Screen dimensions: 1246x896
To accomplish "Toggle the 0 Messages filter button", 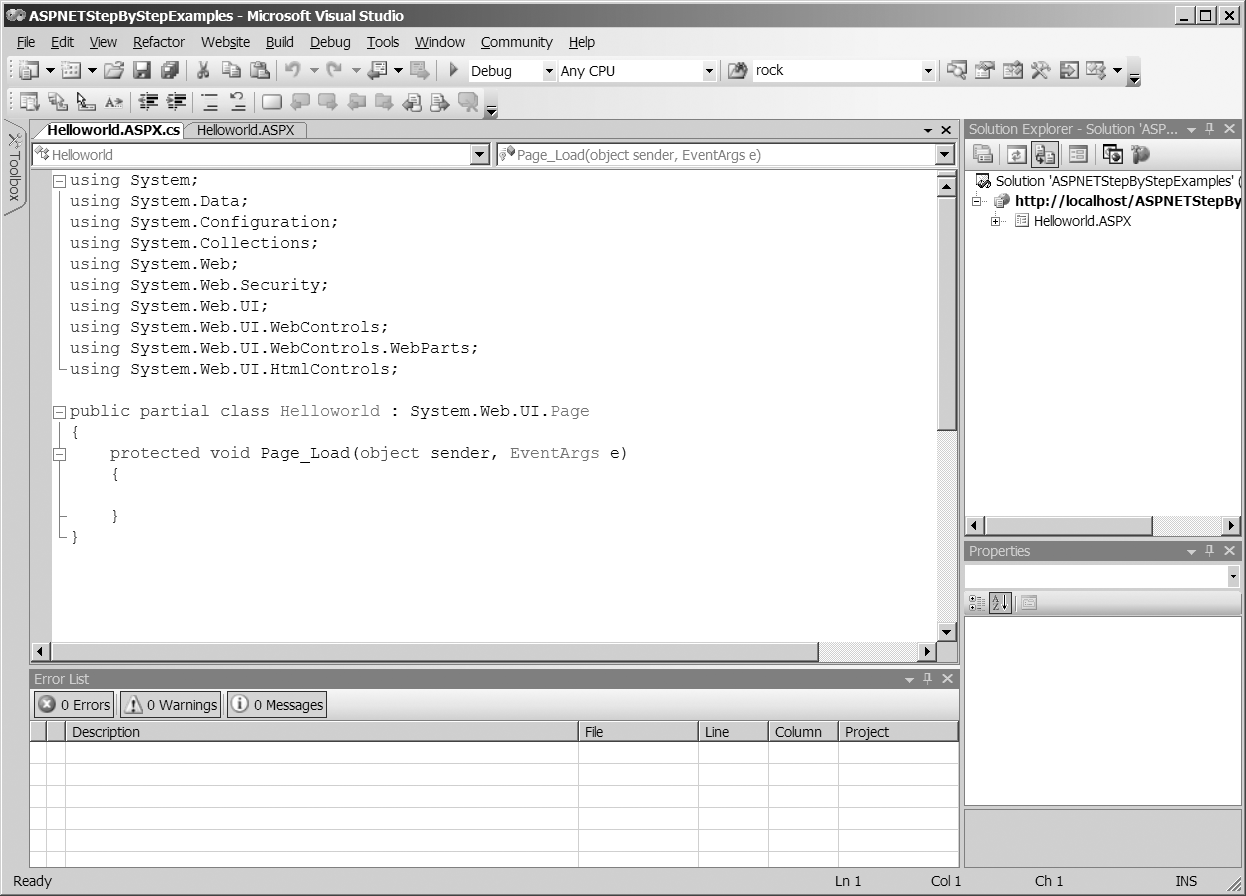I will [277, 704].
